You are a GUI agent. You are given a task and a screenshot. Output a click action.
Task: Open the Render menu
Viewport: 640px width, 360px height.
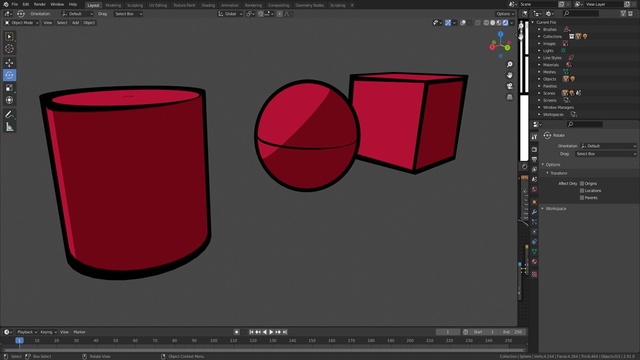coord(40,4)
